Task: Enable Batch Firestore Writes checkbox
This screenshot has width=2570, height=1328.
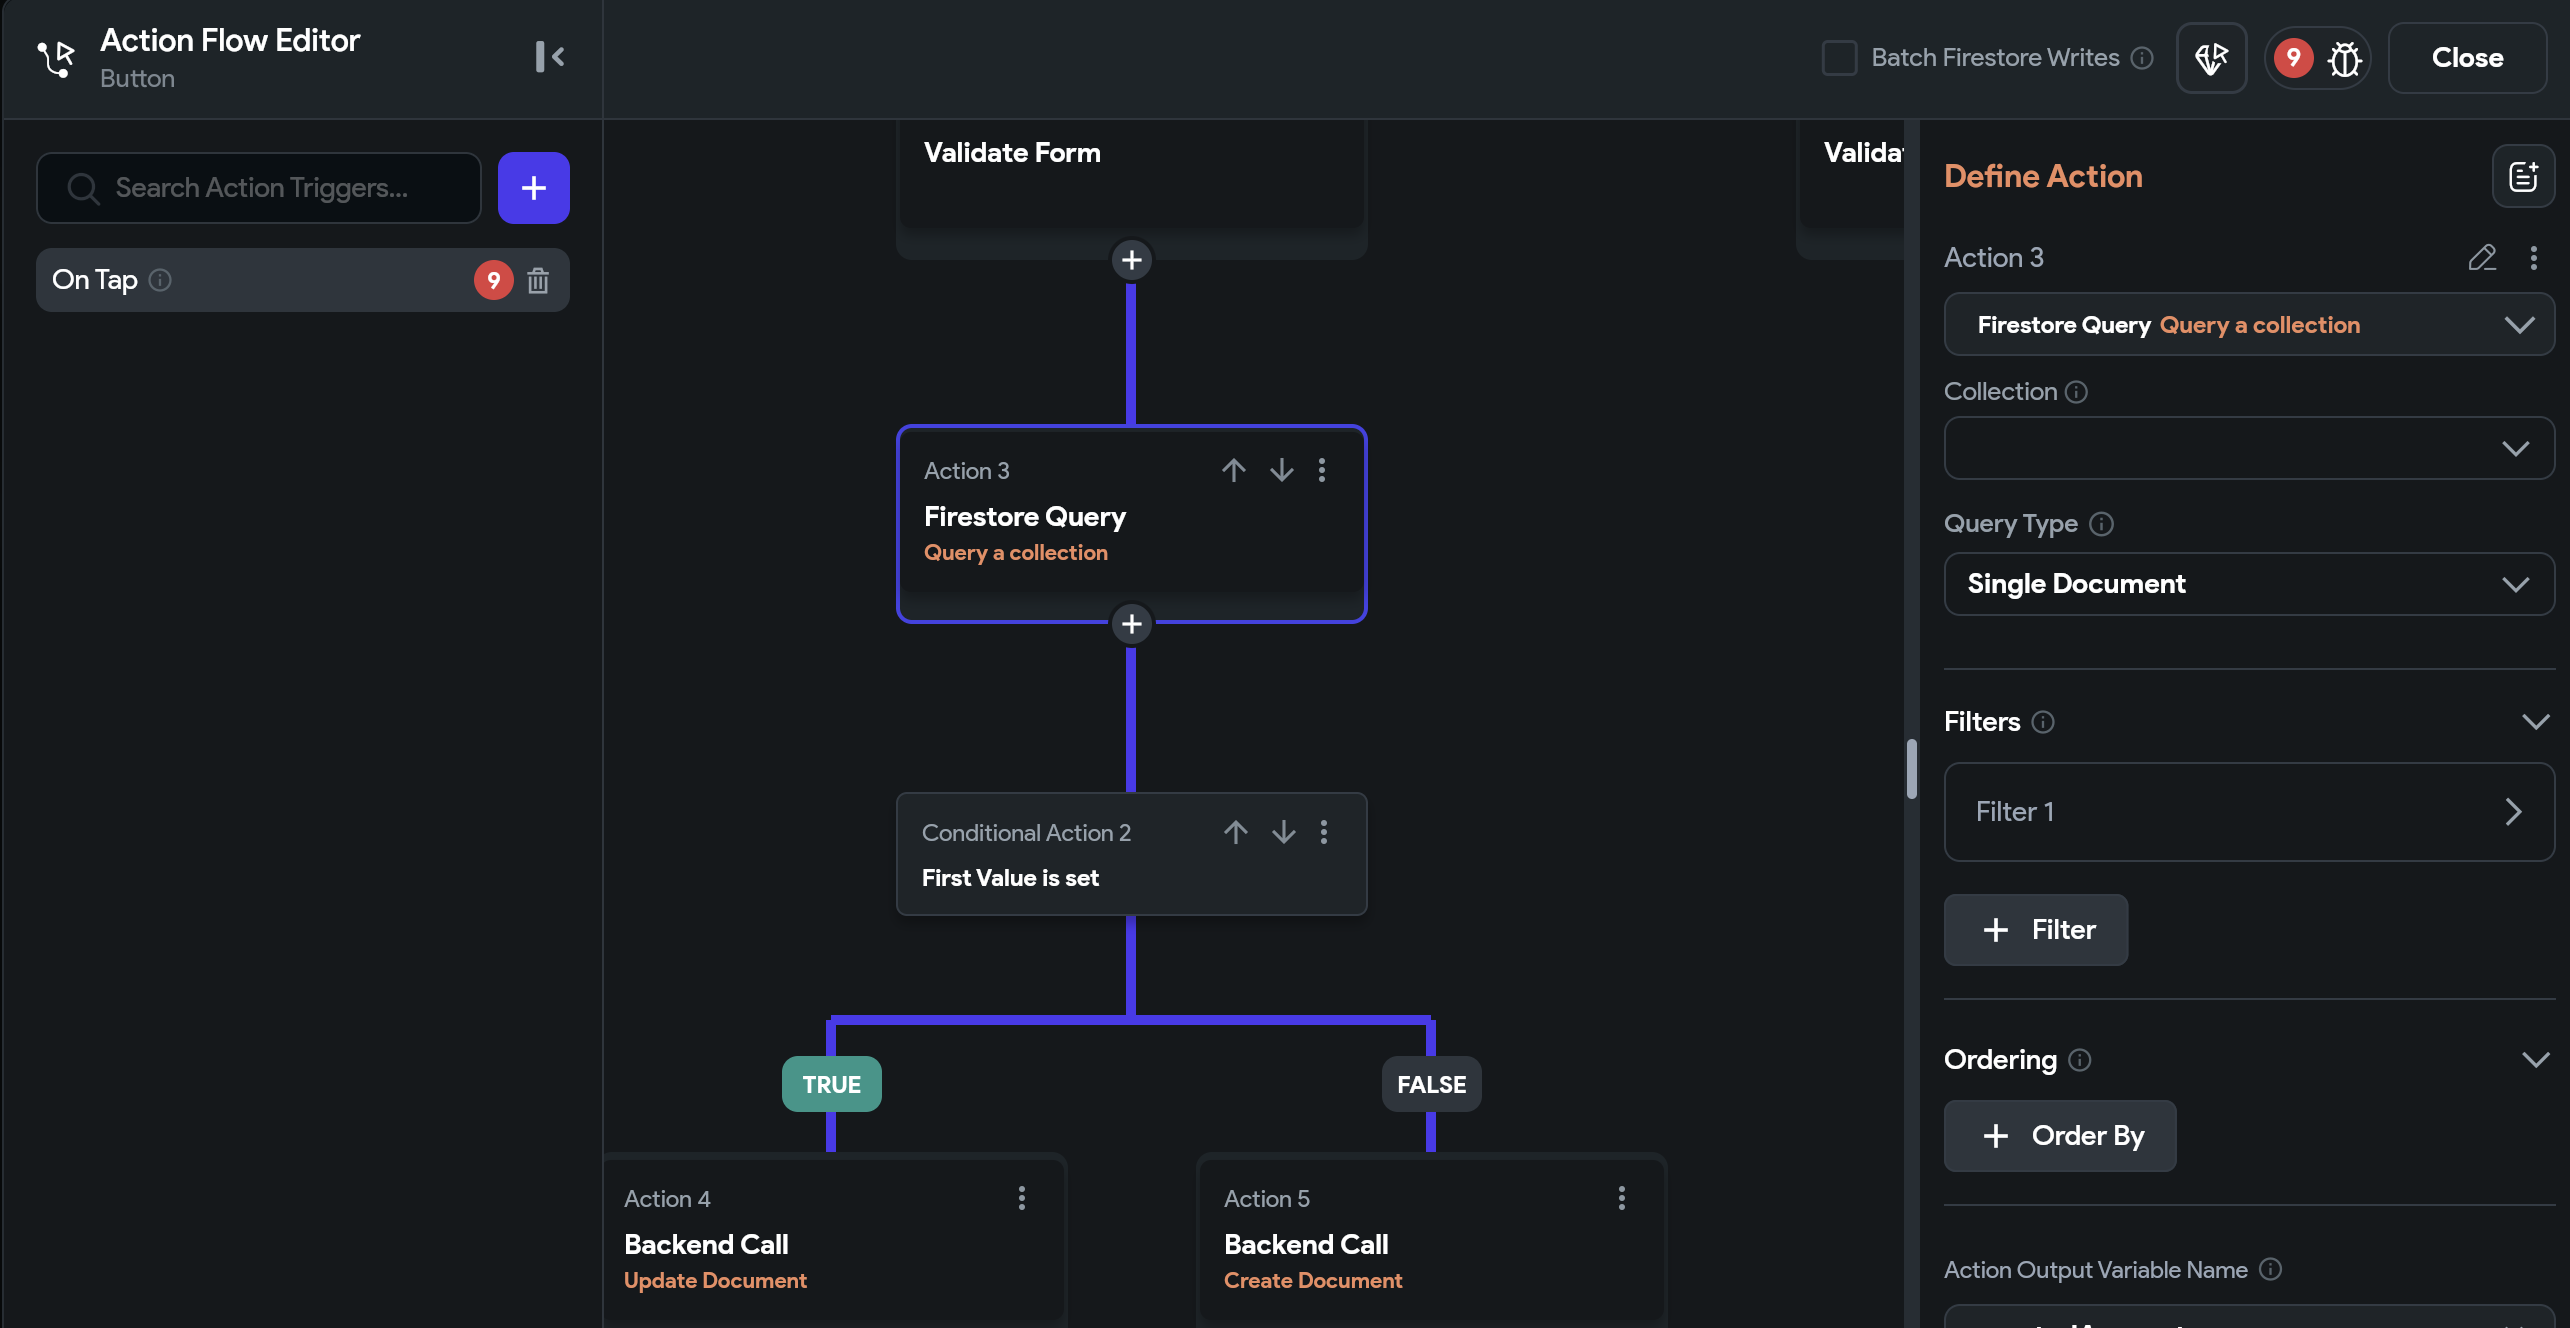Action: 1838,58
